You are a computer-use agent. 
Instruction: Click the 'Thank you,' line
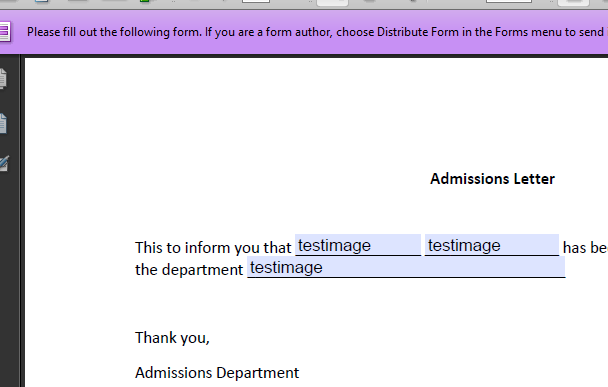click(172, 338)
